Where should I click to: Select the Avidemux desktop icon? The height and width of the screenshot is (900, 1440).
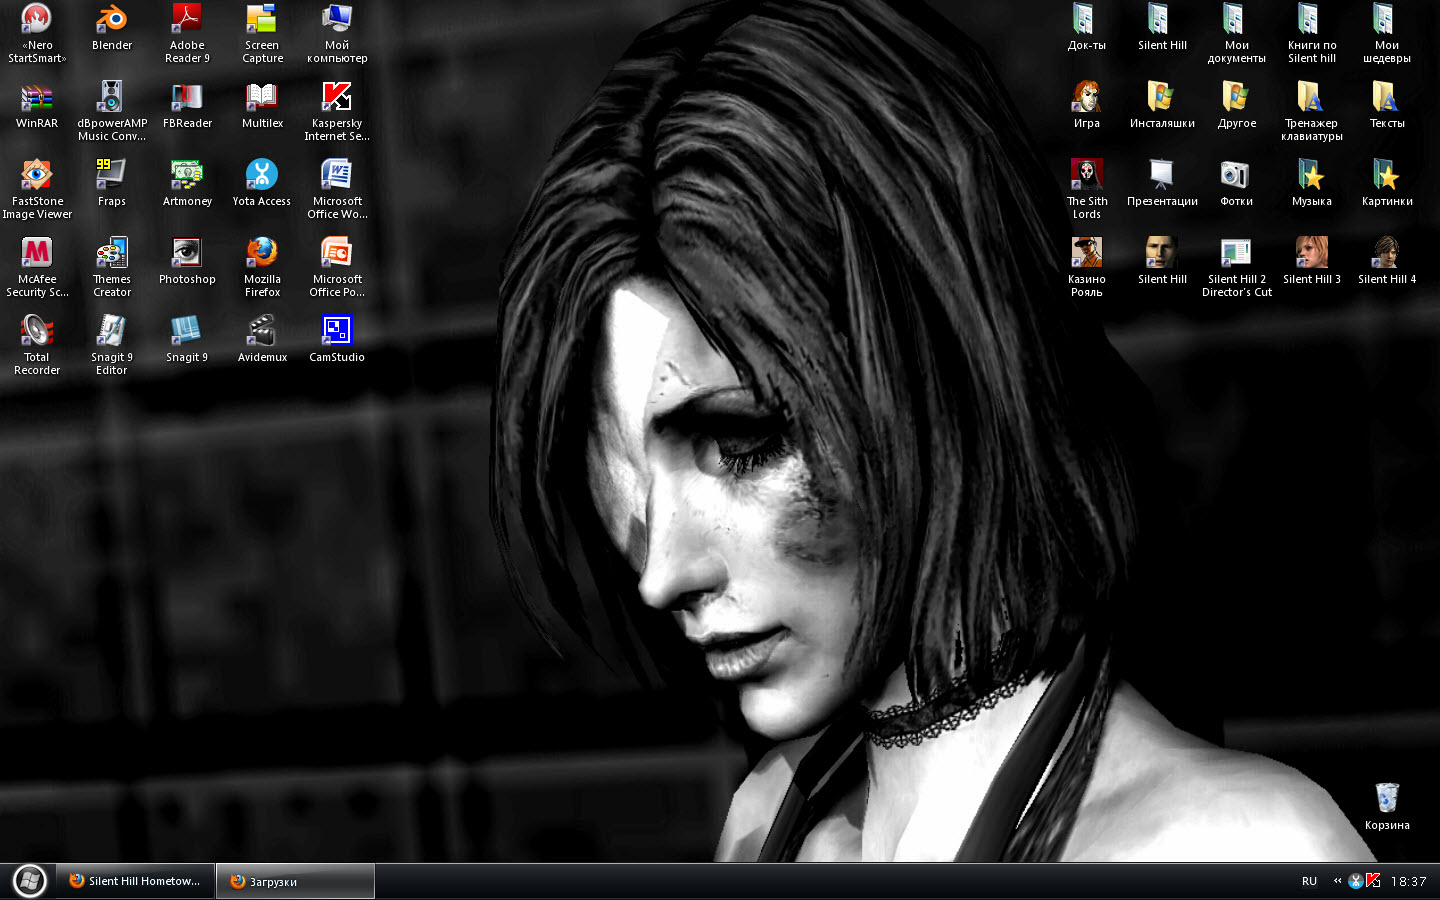pos(262,332)
